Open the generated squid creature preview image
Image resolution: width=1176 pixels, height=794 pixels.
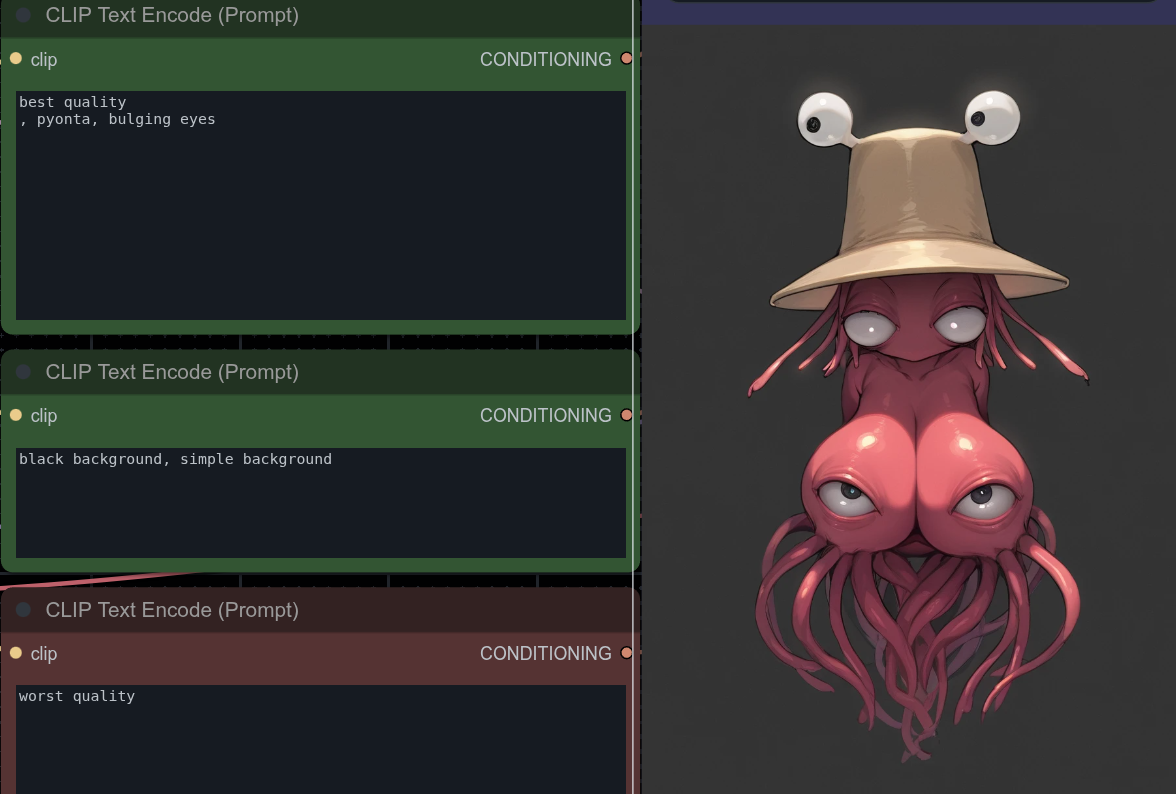coord(908,409)
